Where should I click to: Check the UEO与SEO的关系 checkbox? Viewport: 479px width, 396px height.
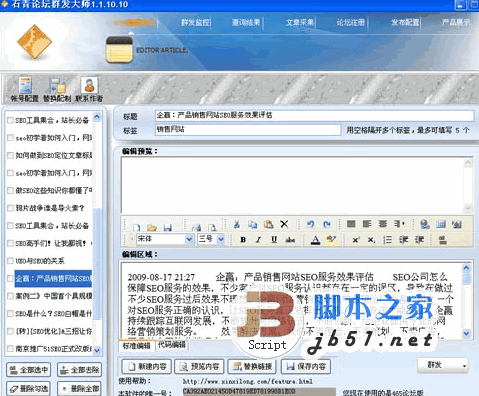click(10, 261)
